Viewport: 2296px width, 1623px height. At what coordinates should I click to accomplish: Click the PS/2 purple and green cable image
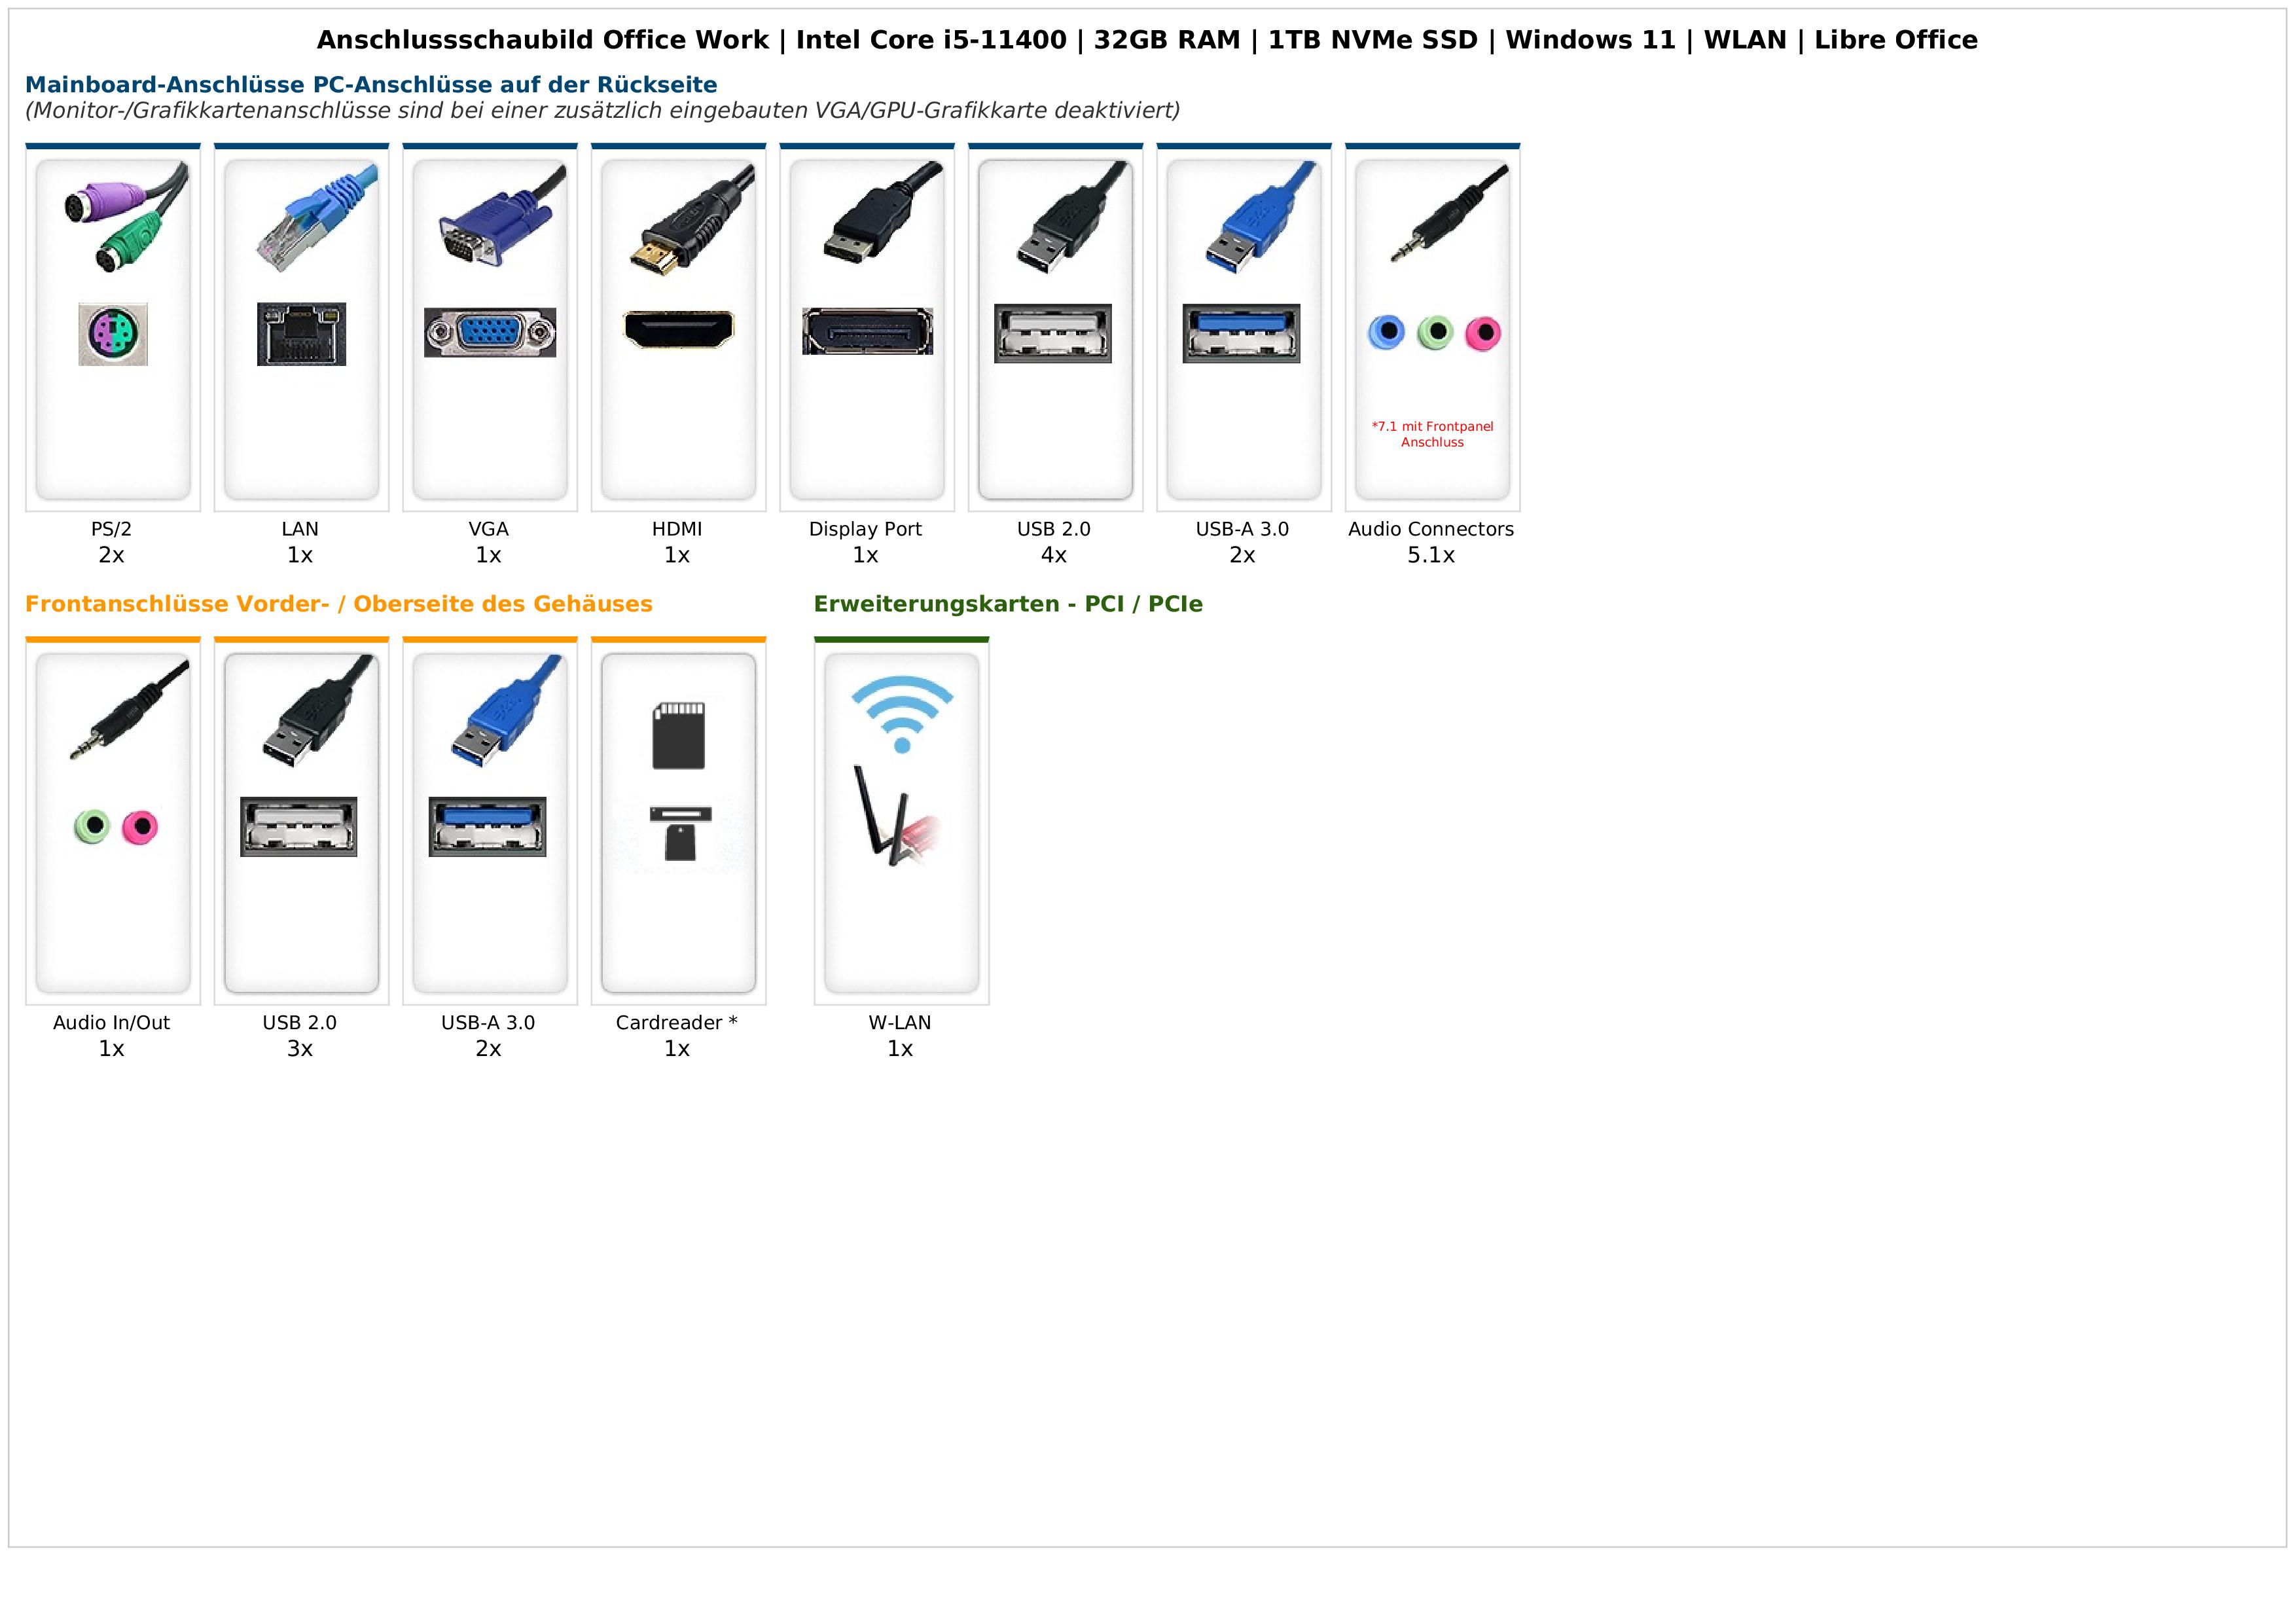pyautogui.click(x=125, y=217)
